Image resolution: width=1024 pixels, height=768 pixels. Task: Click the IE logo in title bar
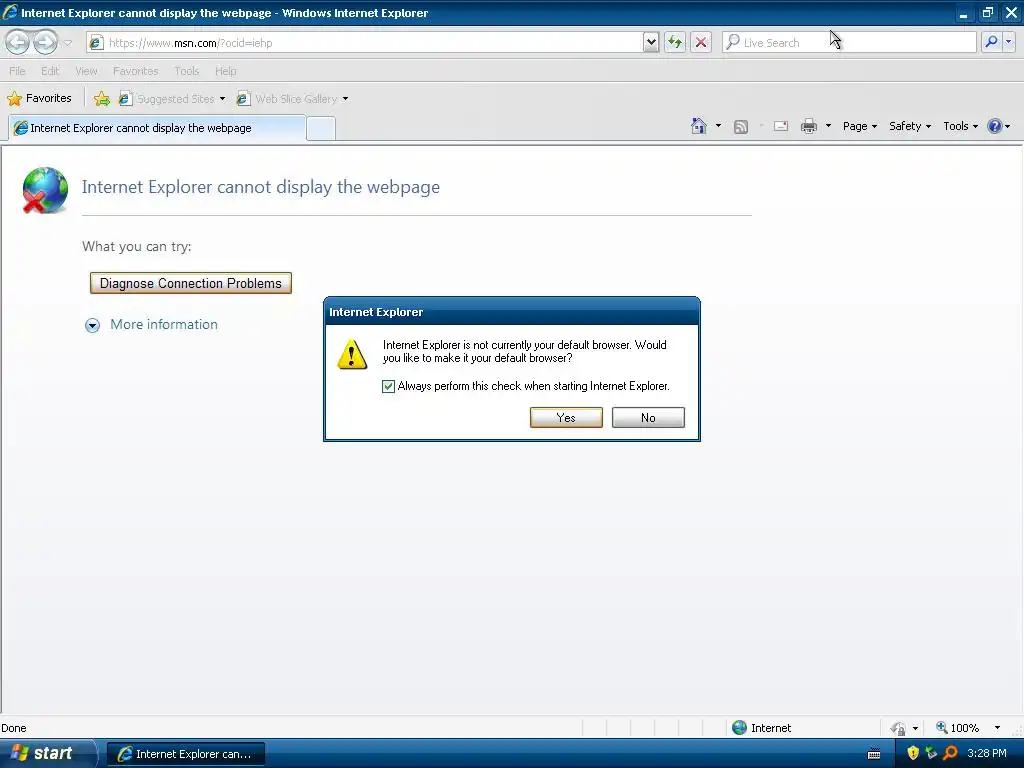10,12
